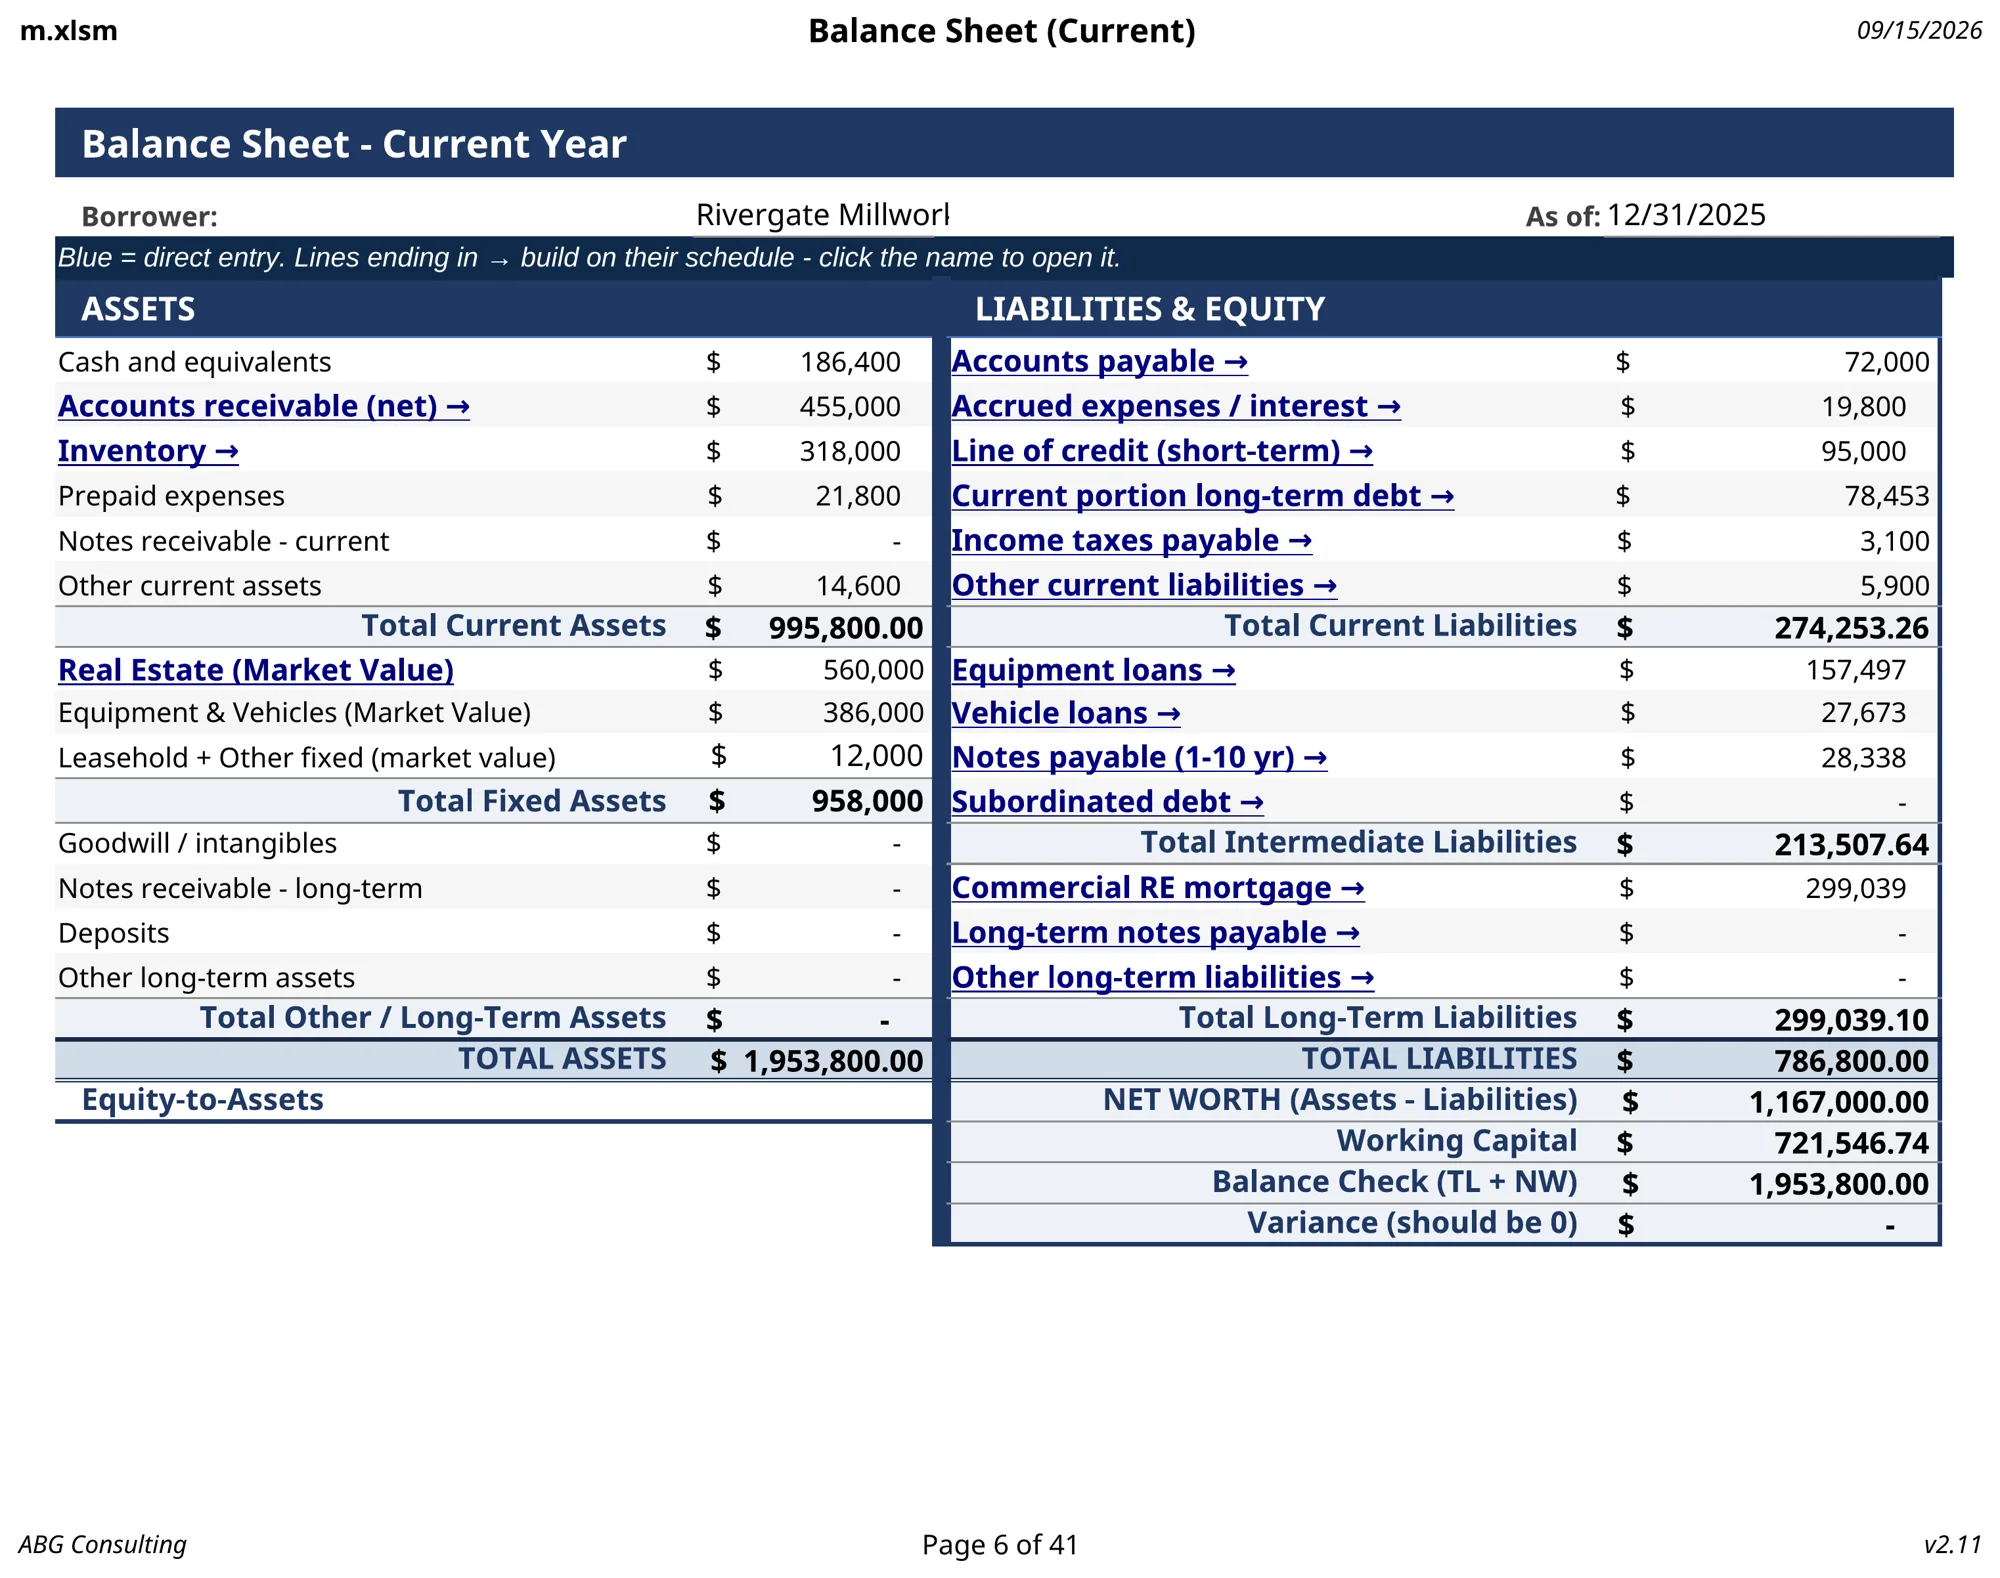Open the Inventory schedule link
Image resolution: width=2000 pixels, height=1578 pixels.
(x=148, y=451)
